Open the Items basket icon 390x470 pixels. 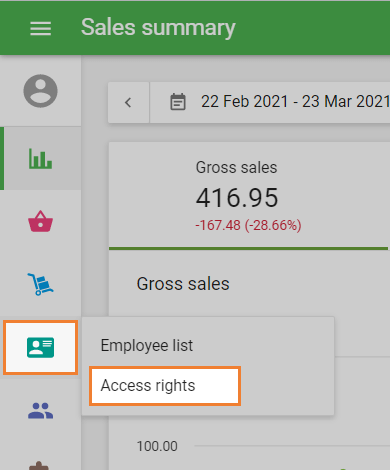(40, 221)
